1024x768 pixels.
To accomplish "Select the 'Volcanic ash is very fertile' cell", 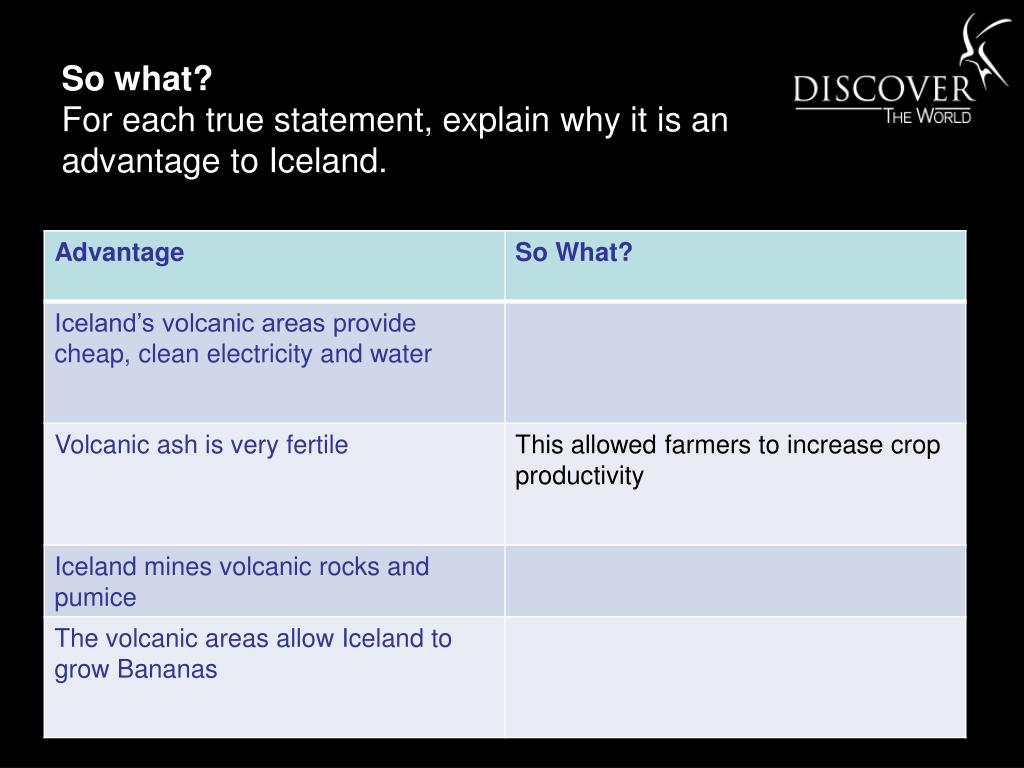I will [x=274, y=484].
